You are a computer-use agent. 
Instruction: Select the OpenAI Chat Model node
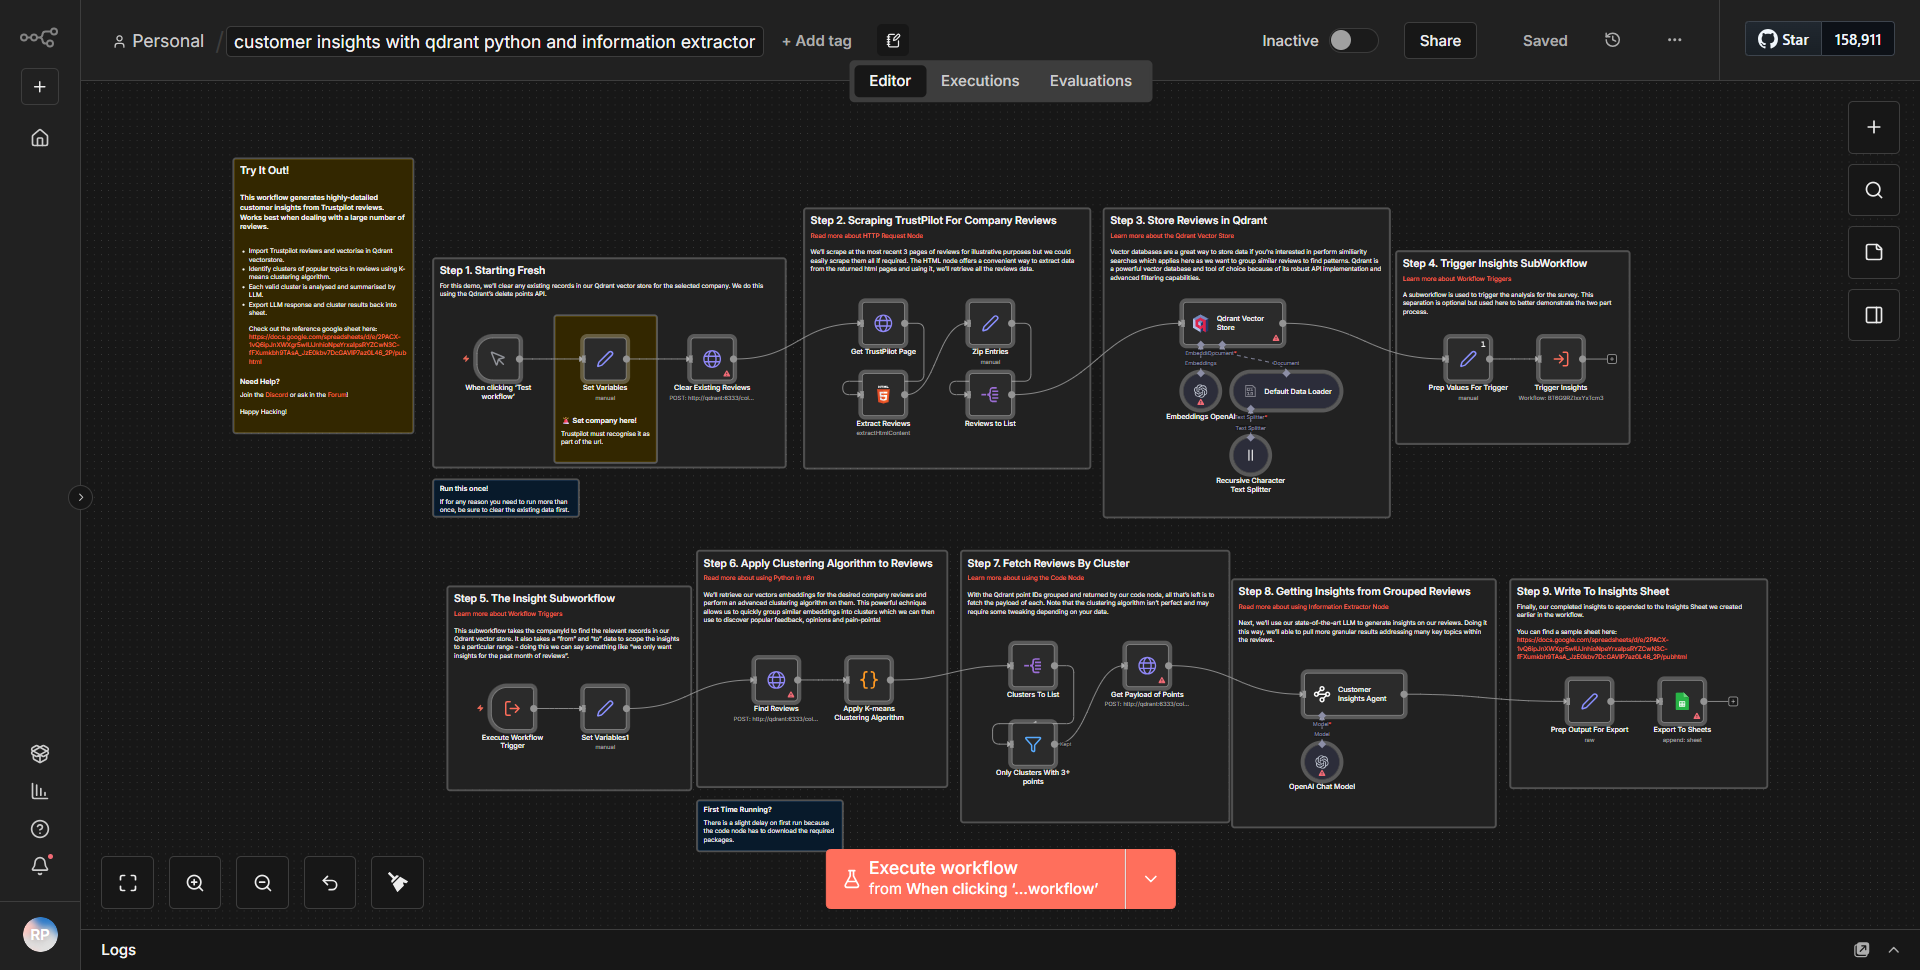pyautogui.click(x=1322, y=762)
